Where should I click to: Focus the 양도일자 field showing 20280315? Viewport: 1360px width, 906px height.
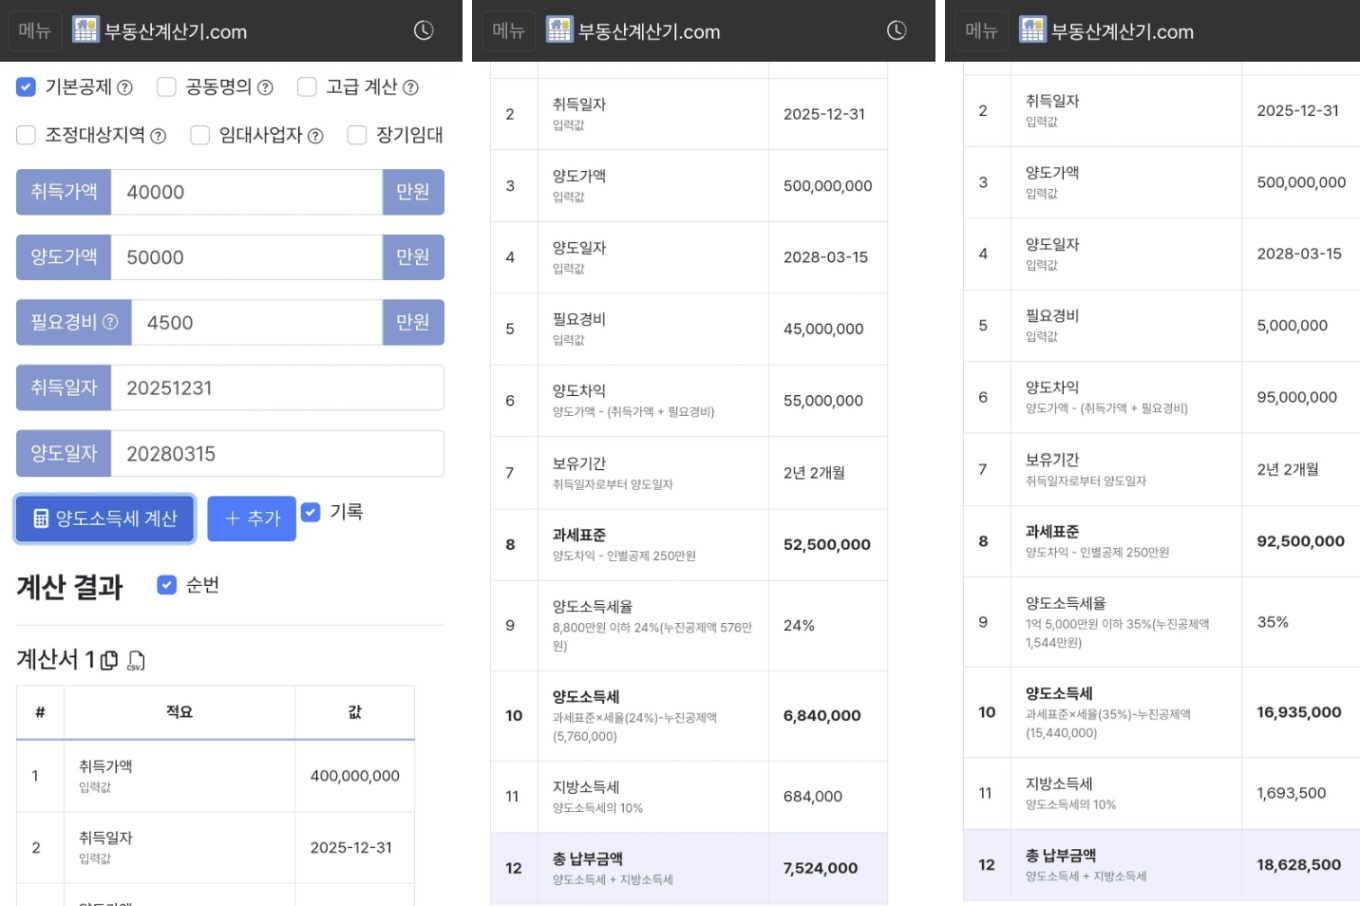point(276,454)
